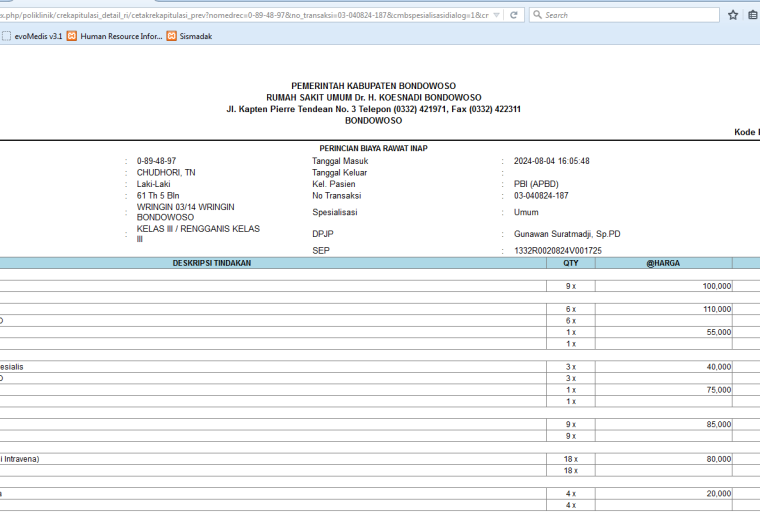Bookmark this page with the star icon
The height and width of the screenshot is (520, 760).
click(733, 15)
